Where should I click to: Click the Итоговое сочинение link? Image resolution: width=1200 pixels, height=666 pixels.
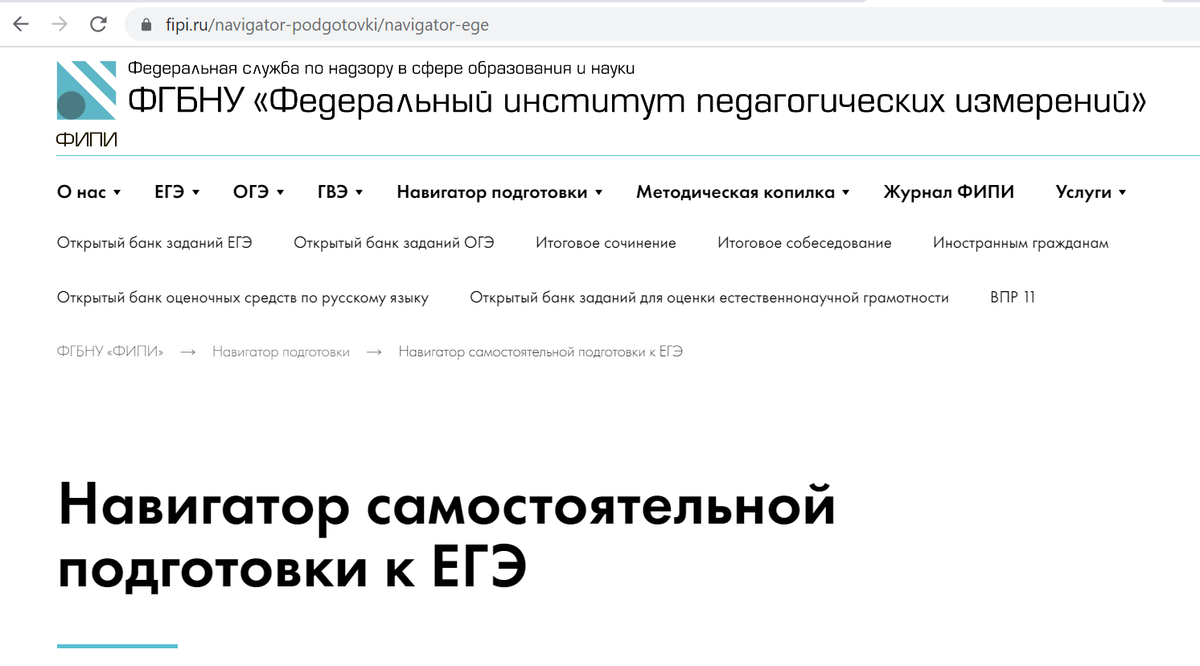(x=604, y=242)
